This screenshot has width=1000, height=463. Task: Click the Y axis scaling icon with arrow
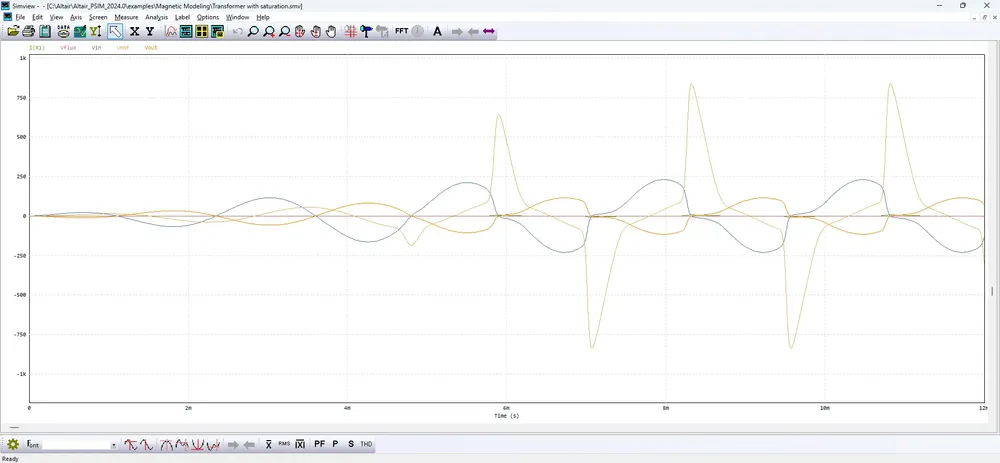pyautogui.click(x=96, y=31)
